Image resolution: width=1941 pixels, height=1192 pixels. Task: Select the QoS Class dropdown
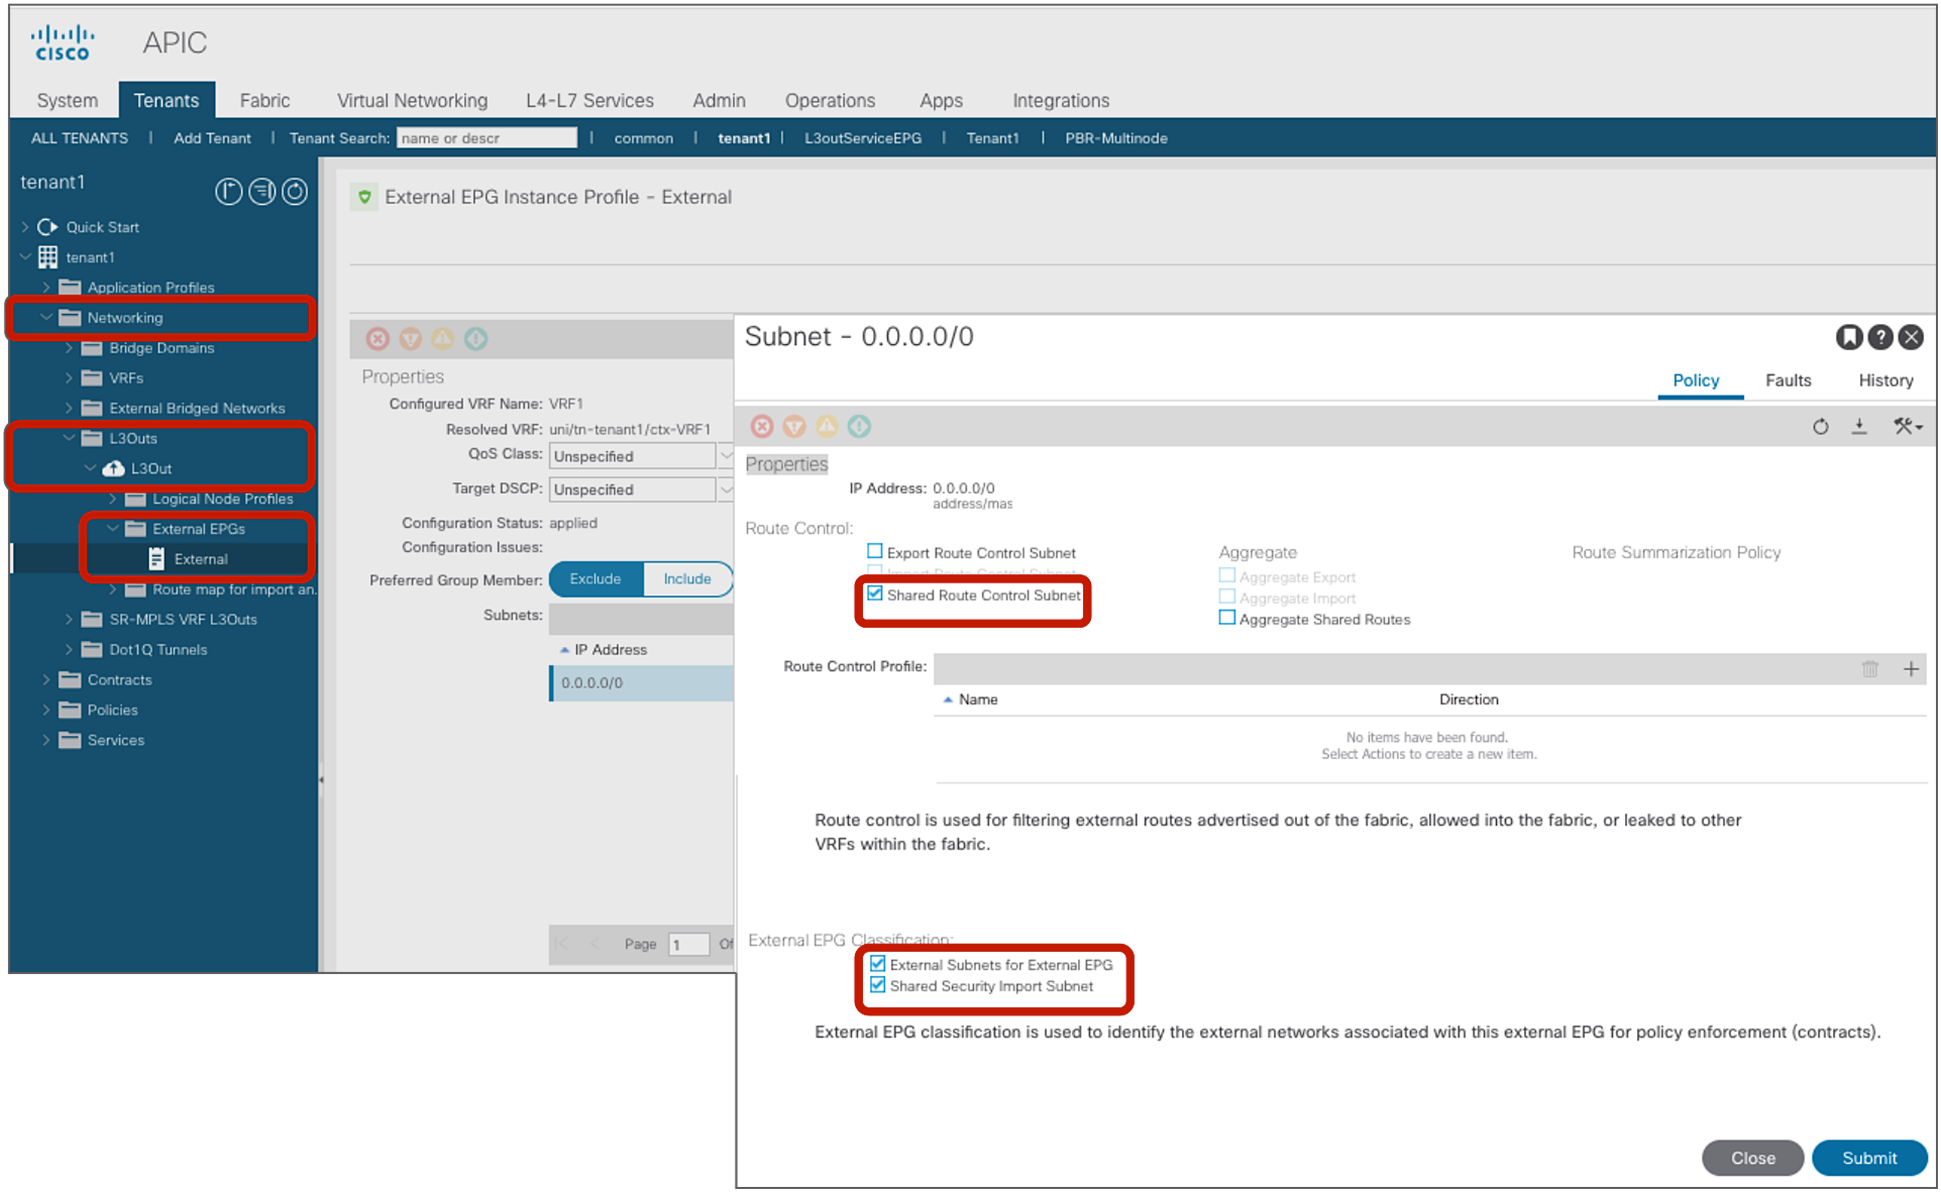coord(638,455)
